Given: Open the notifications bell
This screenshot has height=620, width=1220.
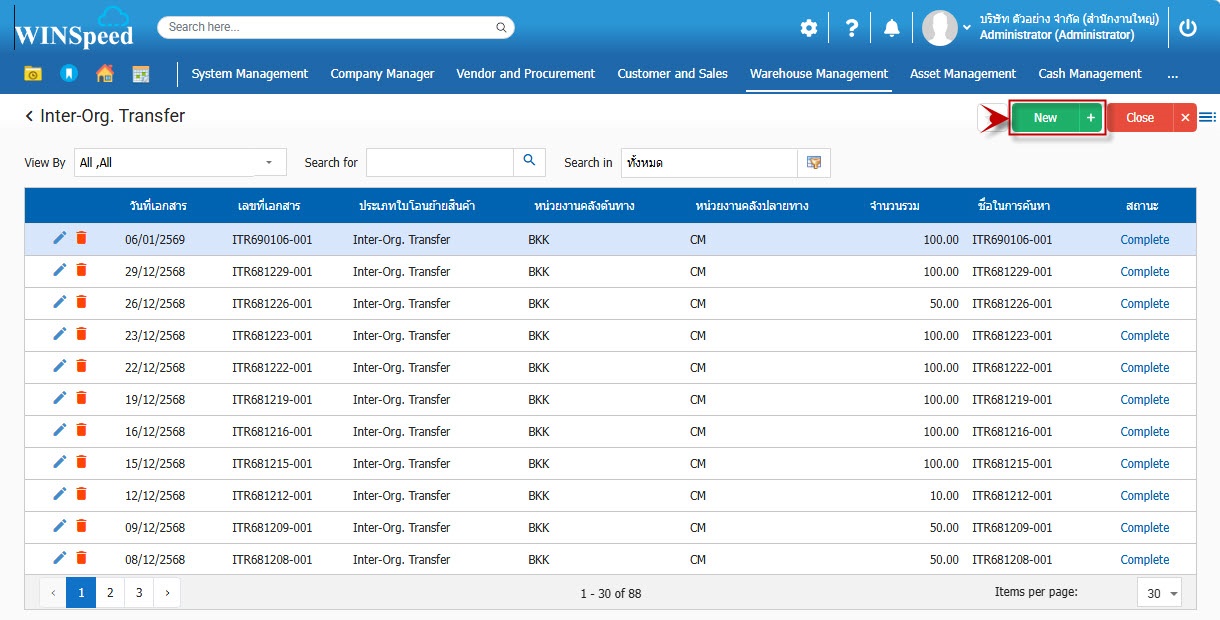Looking at the screenshot, I should [x=891, y=28].
